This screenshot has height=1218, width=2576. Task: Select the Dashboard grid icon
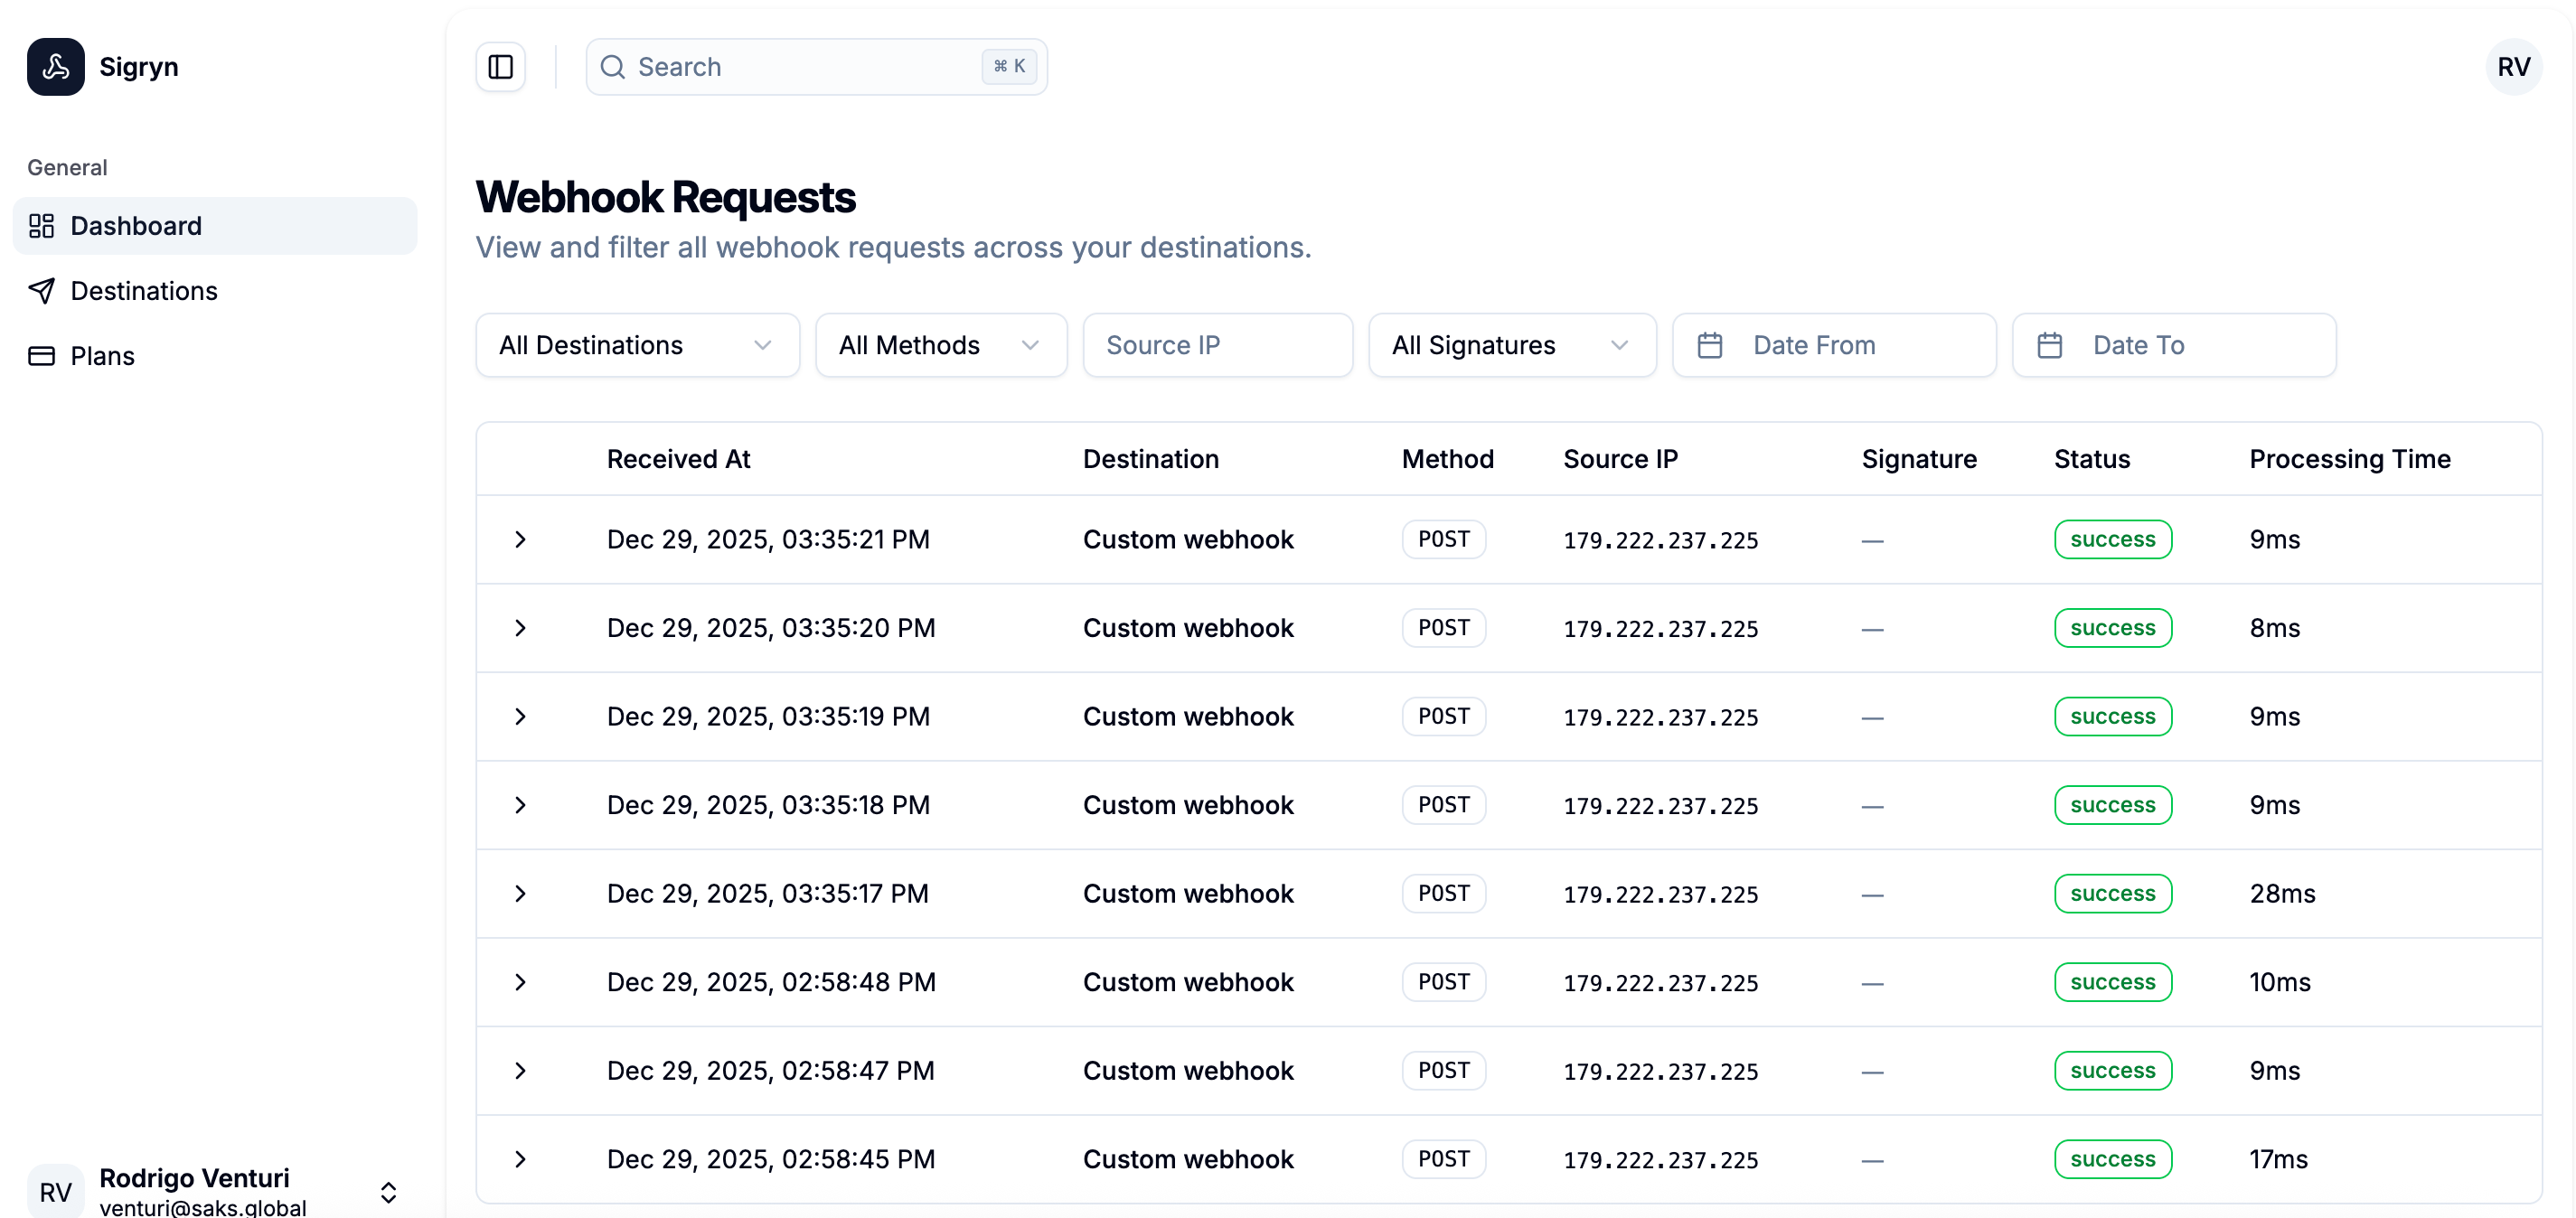coord(41,226)
